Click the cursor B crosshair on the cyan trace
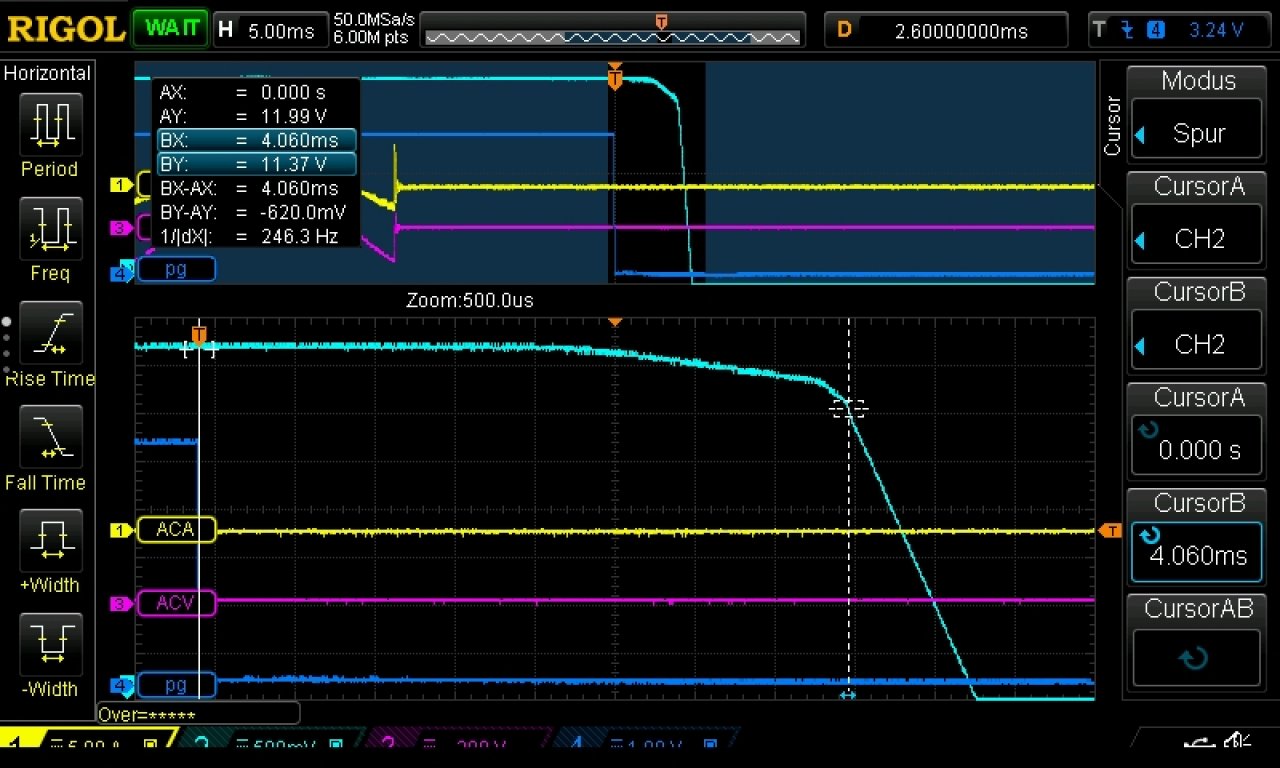The image size is (1280, 768). (848, 407)
